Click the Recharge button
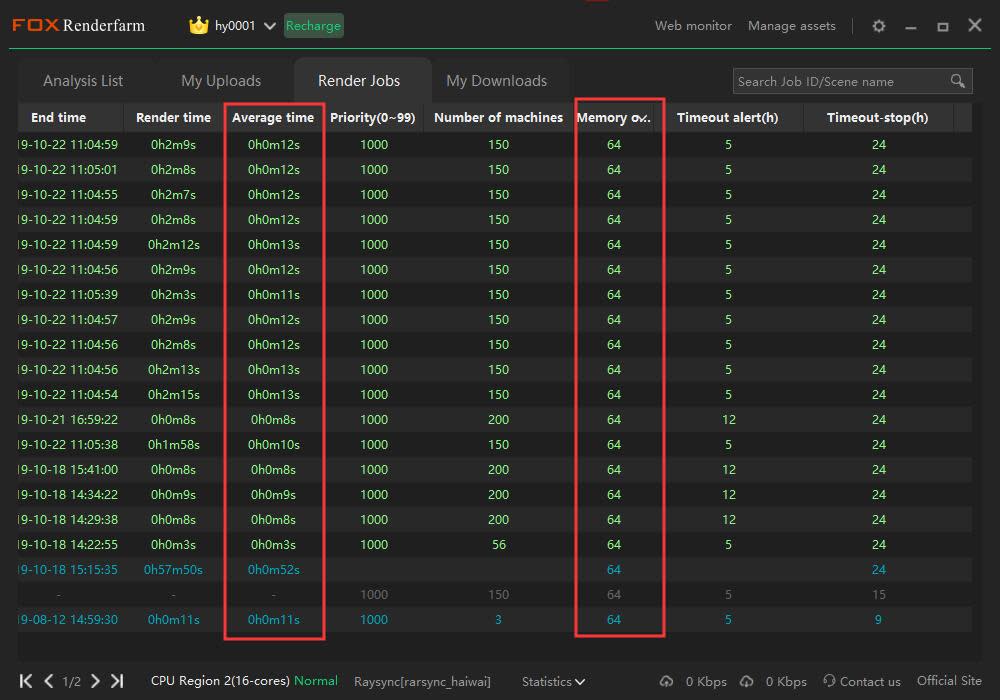The image size is (1000, 700). click(x=313, y=26)
